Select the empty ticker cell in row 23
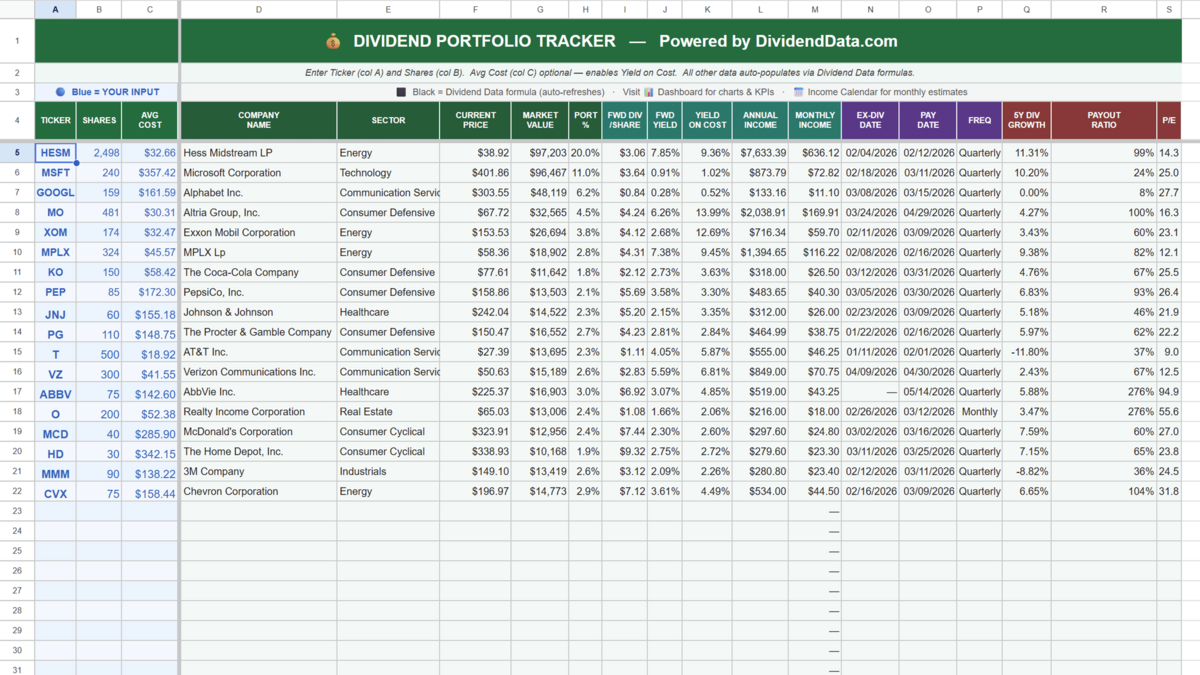The height and width of the screenshot is (675, 1200). point(55,511)
